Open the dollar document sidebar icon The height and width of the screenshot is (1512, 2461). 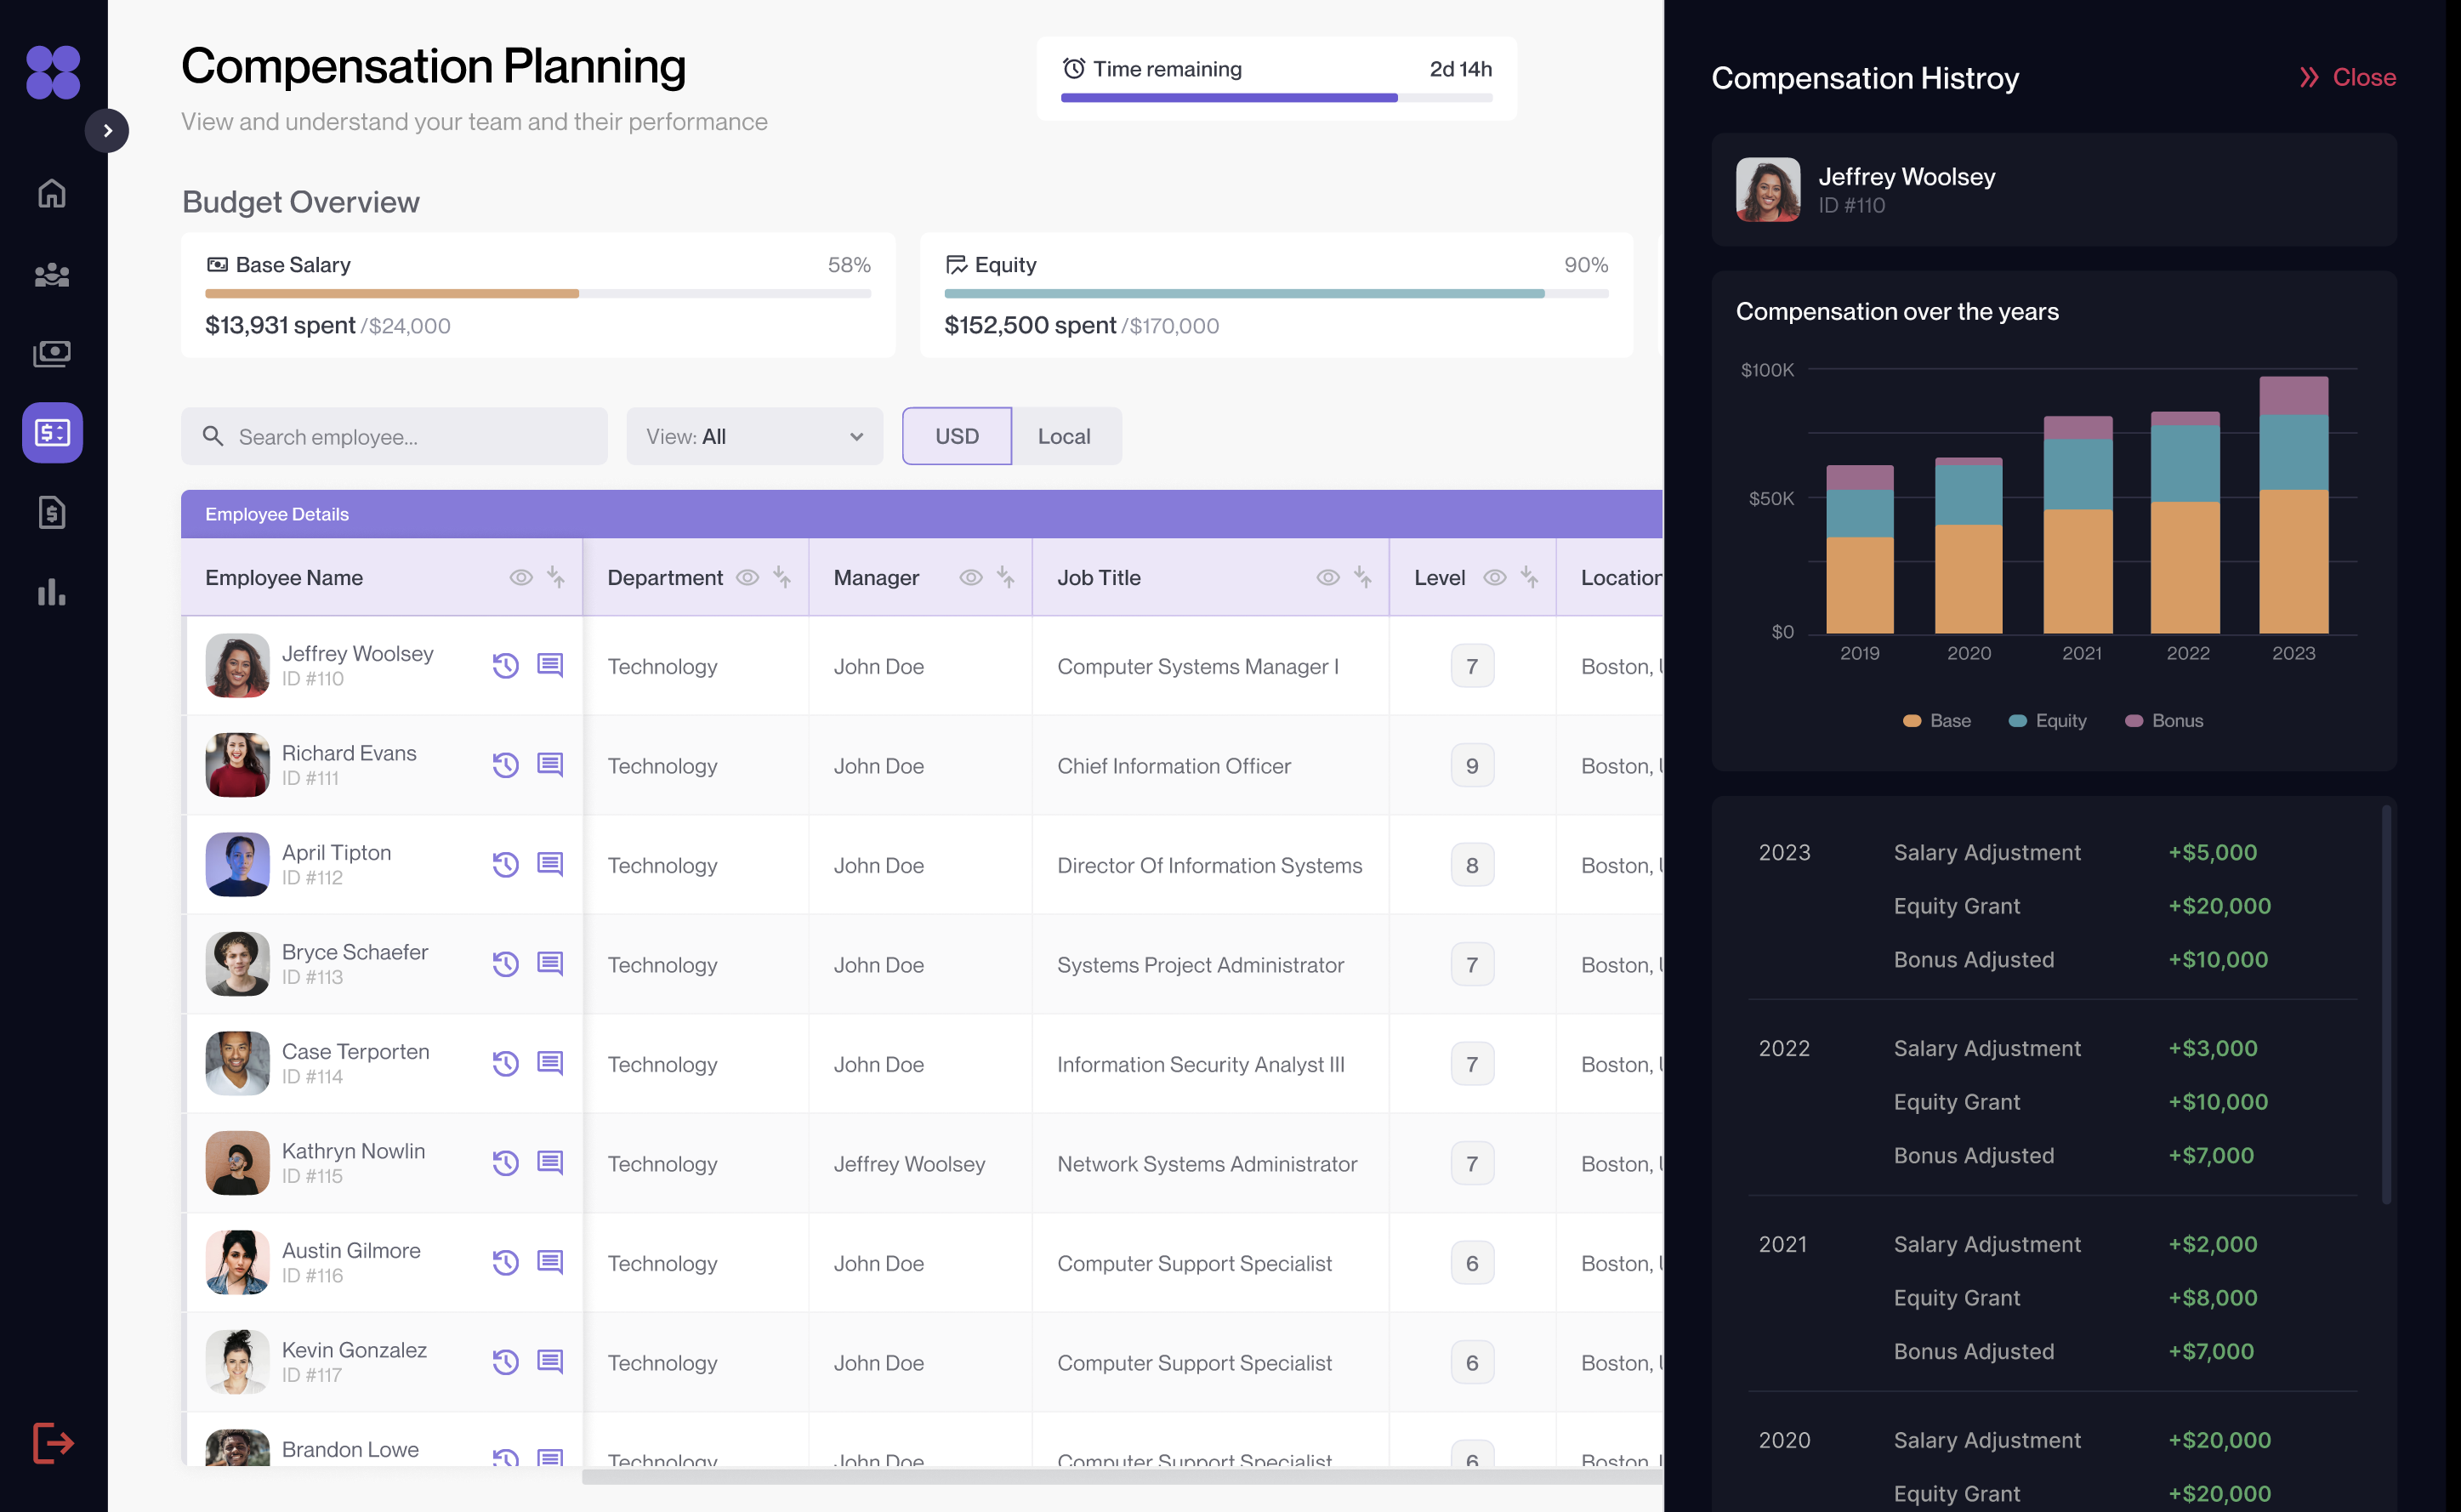click(x=52, y=512)
